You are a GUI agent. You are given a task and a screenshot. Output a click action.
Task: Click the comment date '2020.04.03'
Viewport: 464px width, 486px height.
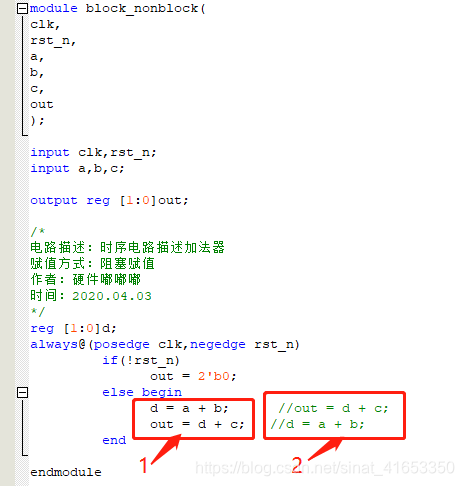click(112, 296)
